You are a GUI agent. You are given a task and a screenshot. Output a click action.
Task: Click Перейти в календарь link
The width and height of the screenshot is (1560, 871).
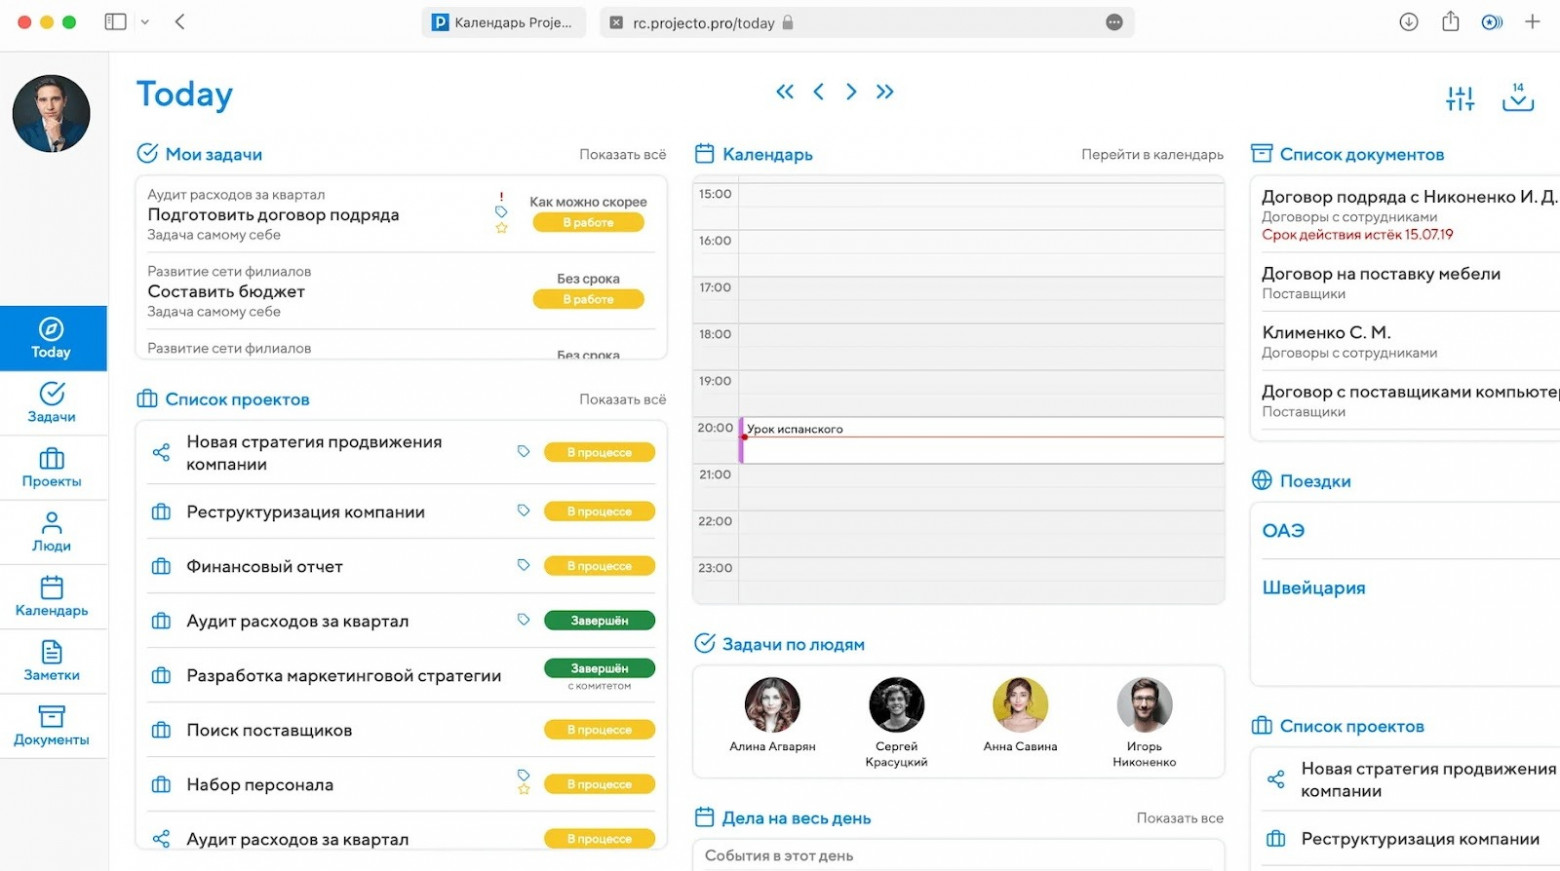[1152, 155]
